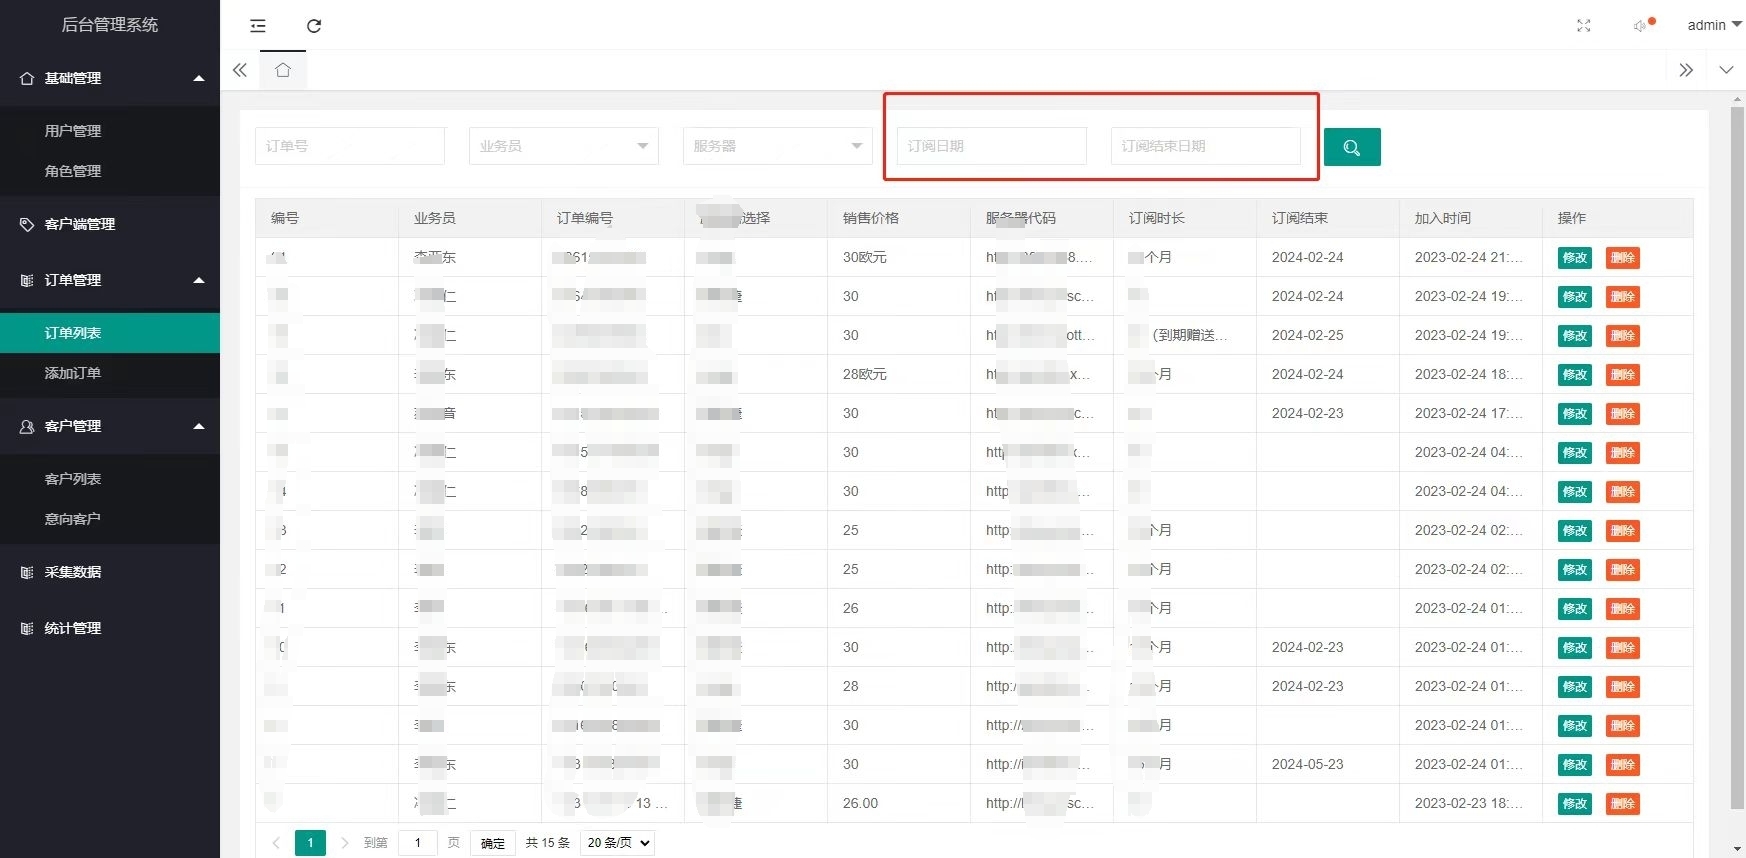Collapse the 客户管理 menu
The image size is (1746, 858).
(110, 426)
